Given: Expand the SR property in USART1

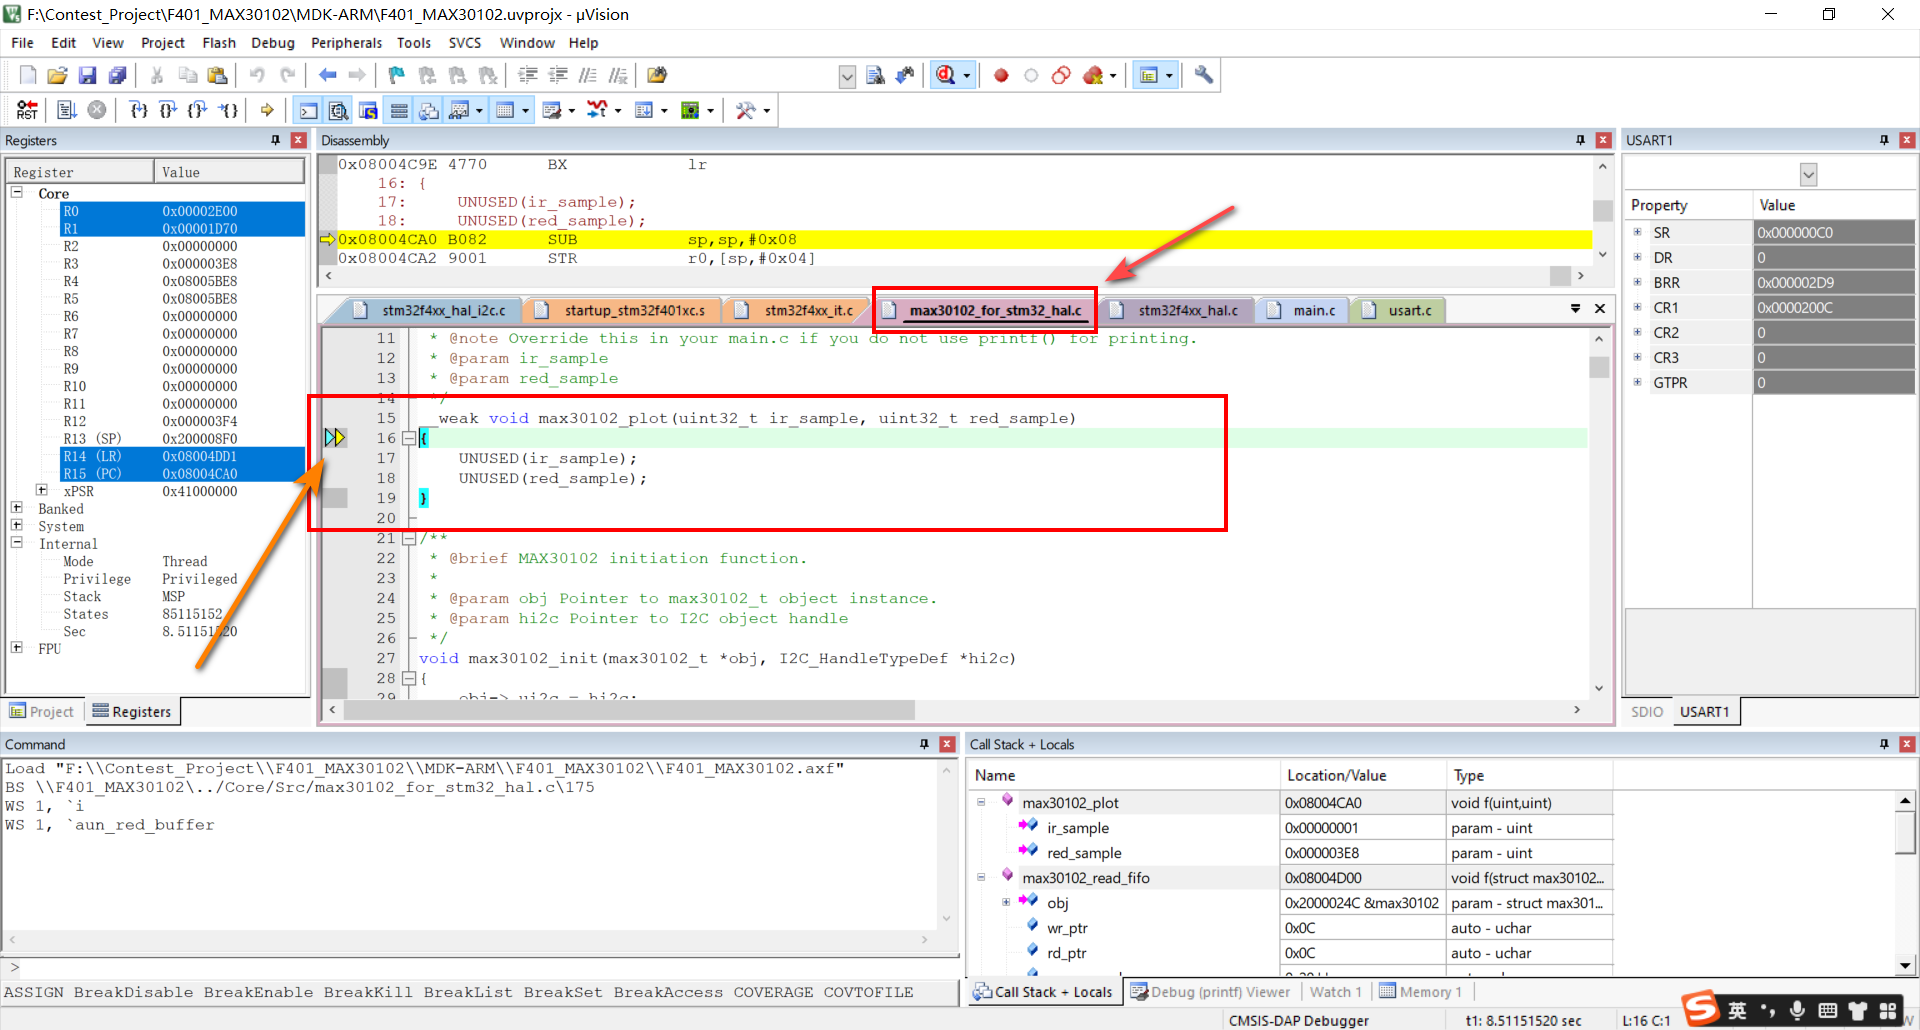Looking at the screenshot, I should pyautogui.click(x=1638, y=232).
